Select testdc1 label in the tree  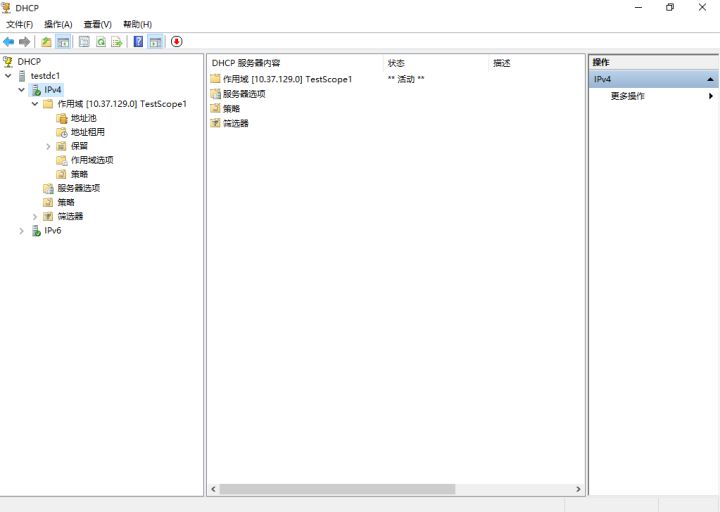[45, 76]
